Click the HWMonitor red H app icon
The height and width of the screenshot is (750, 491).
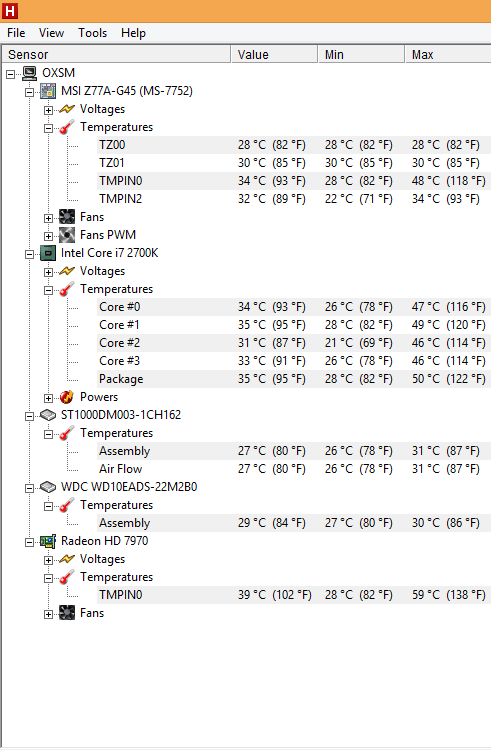pyautogui.click(x=10, y=11)
